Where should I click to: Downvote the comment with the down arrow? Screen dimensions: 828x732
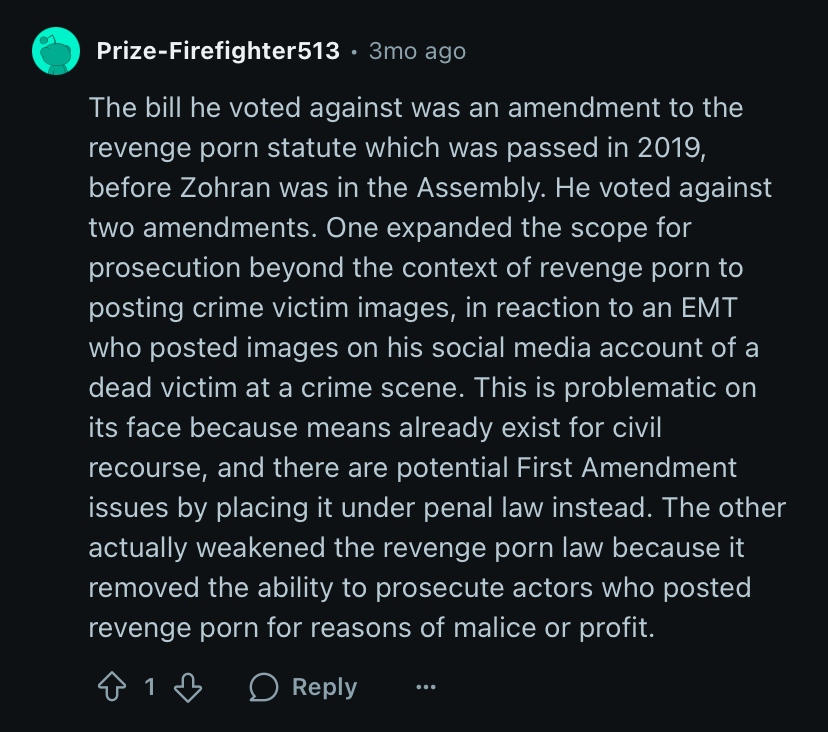(189, 687)
